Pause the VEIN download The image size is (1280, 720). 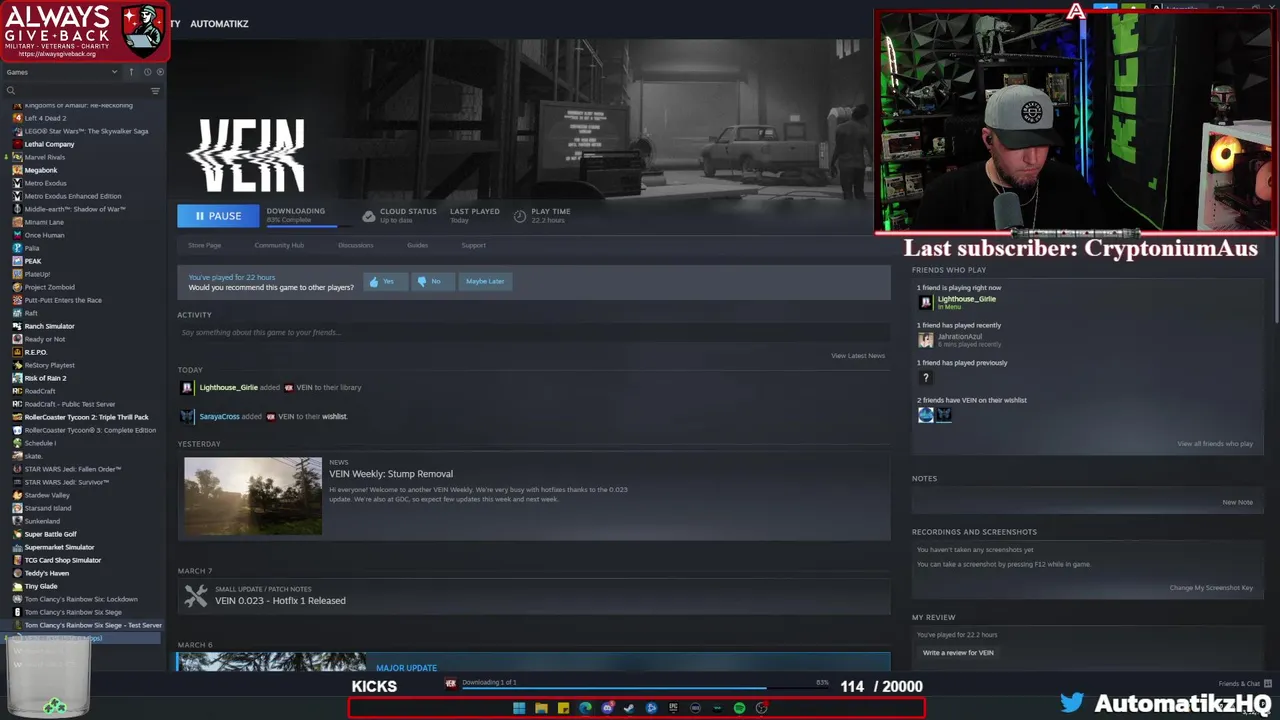(218, 216)
